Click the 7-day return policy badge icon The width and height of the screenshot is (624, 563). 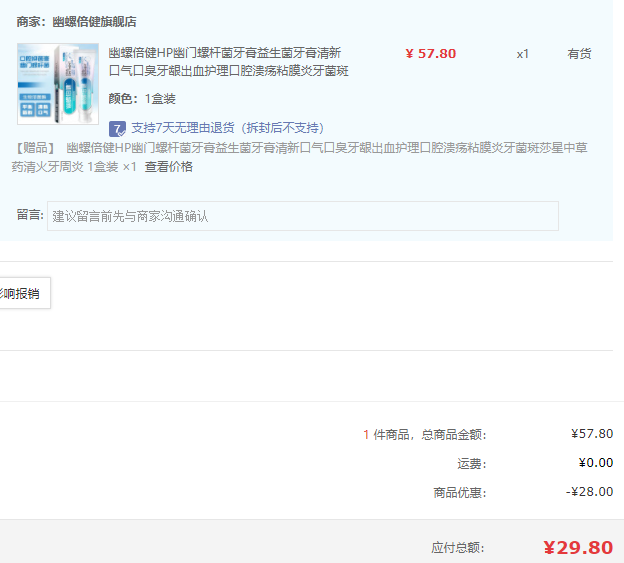117,129
